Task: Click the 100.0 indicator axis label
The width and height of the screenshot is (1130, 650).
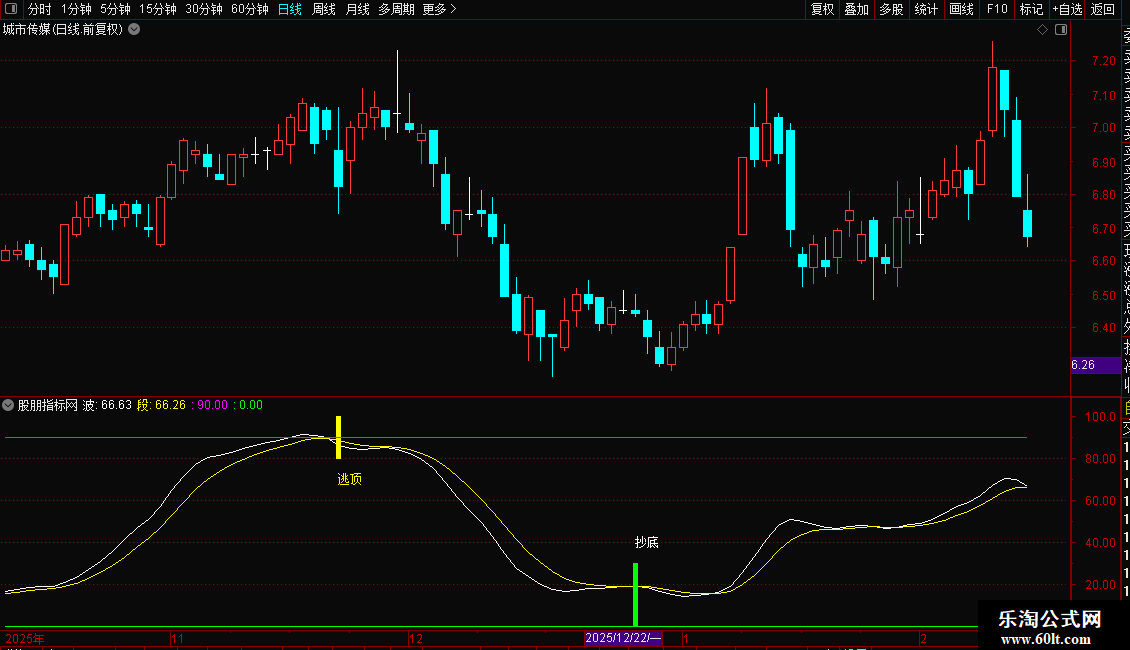Action: tap(1100, 417)
